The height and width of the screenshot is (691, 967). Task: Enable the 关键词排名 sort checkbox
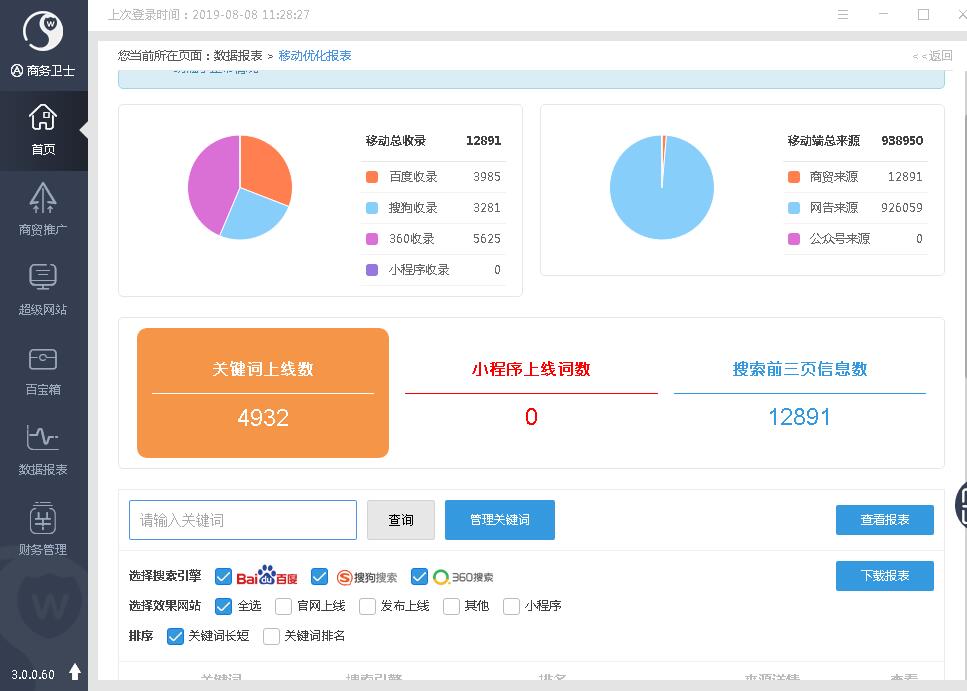(271, 636)
